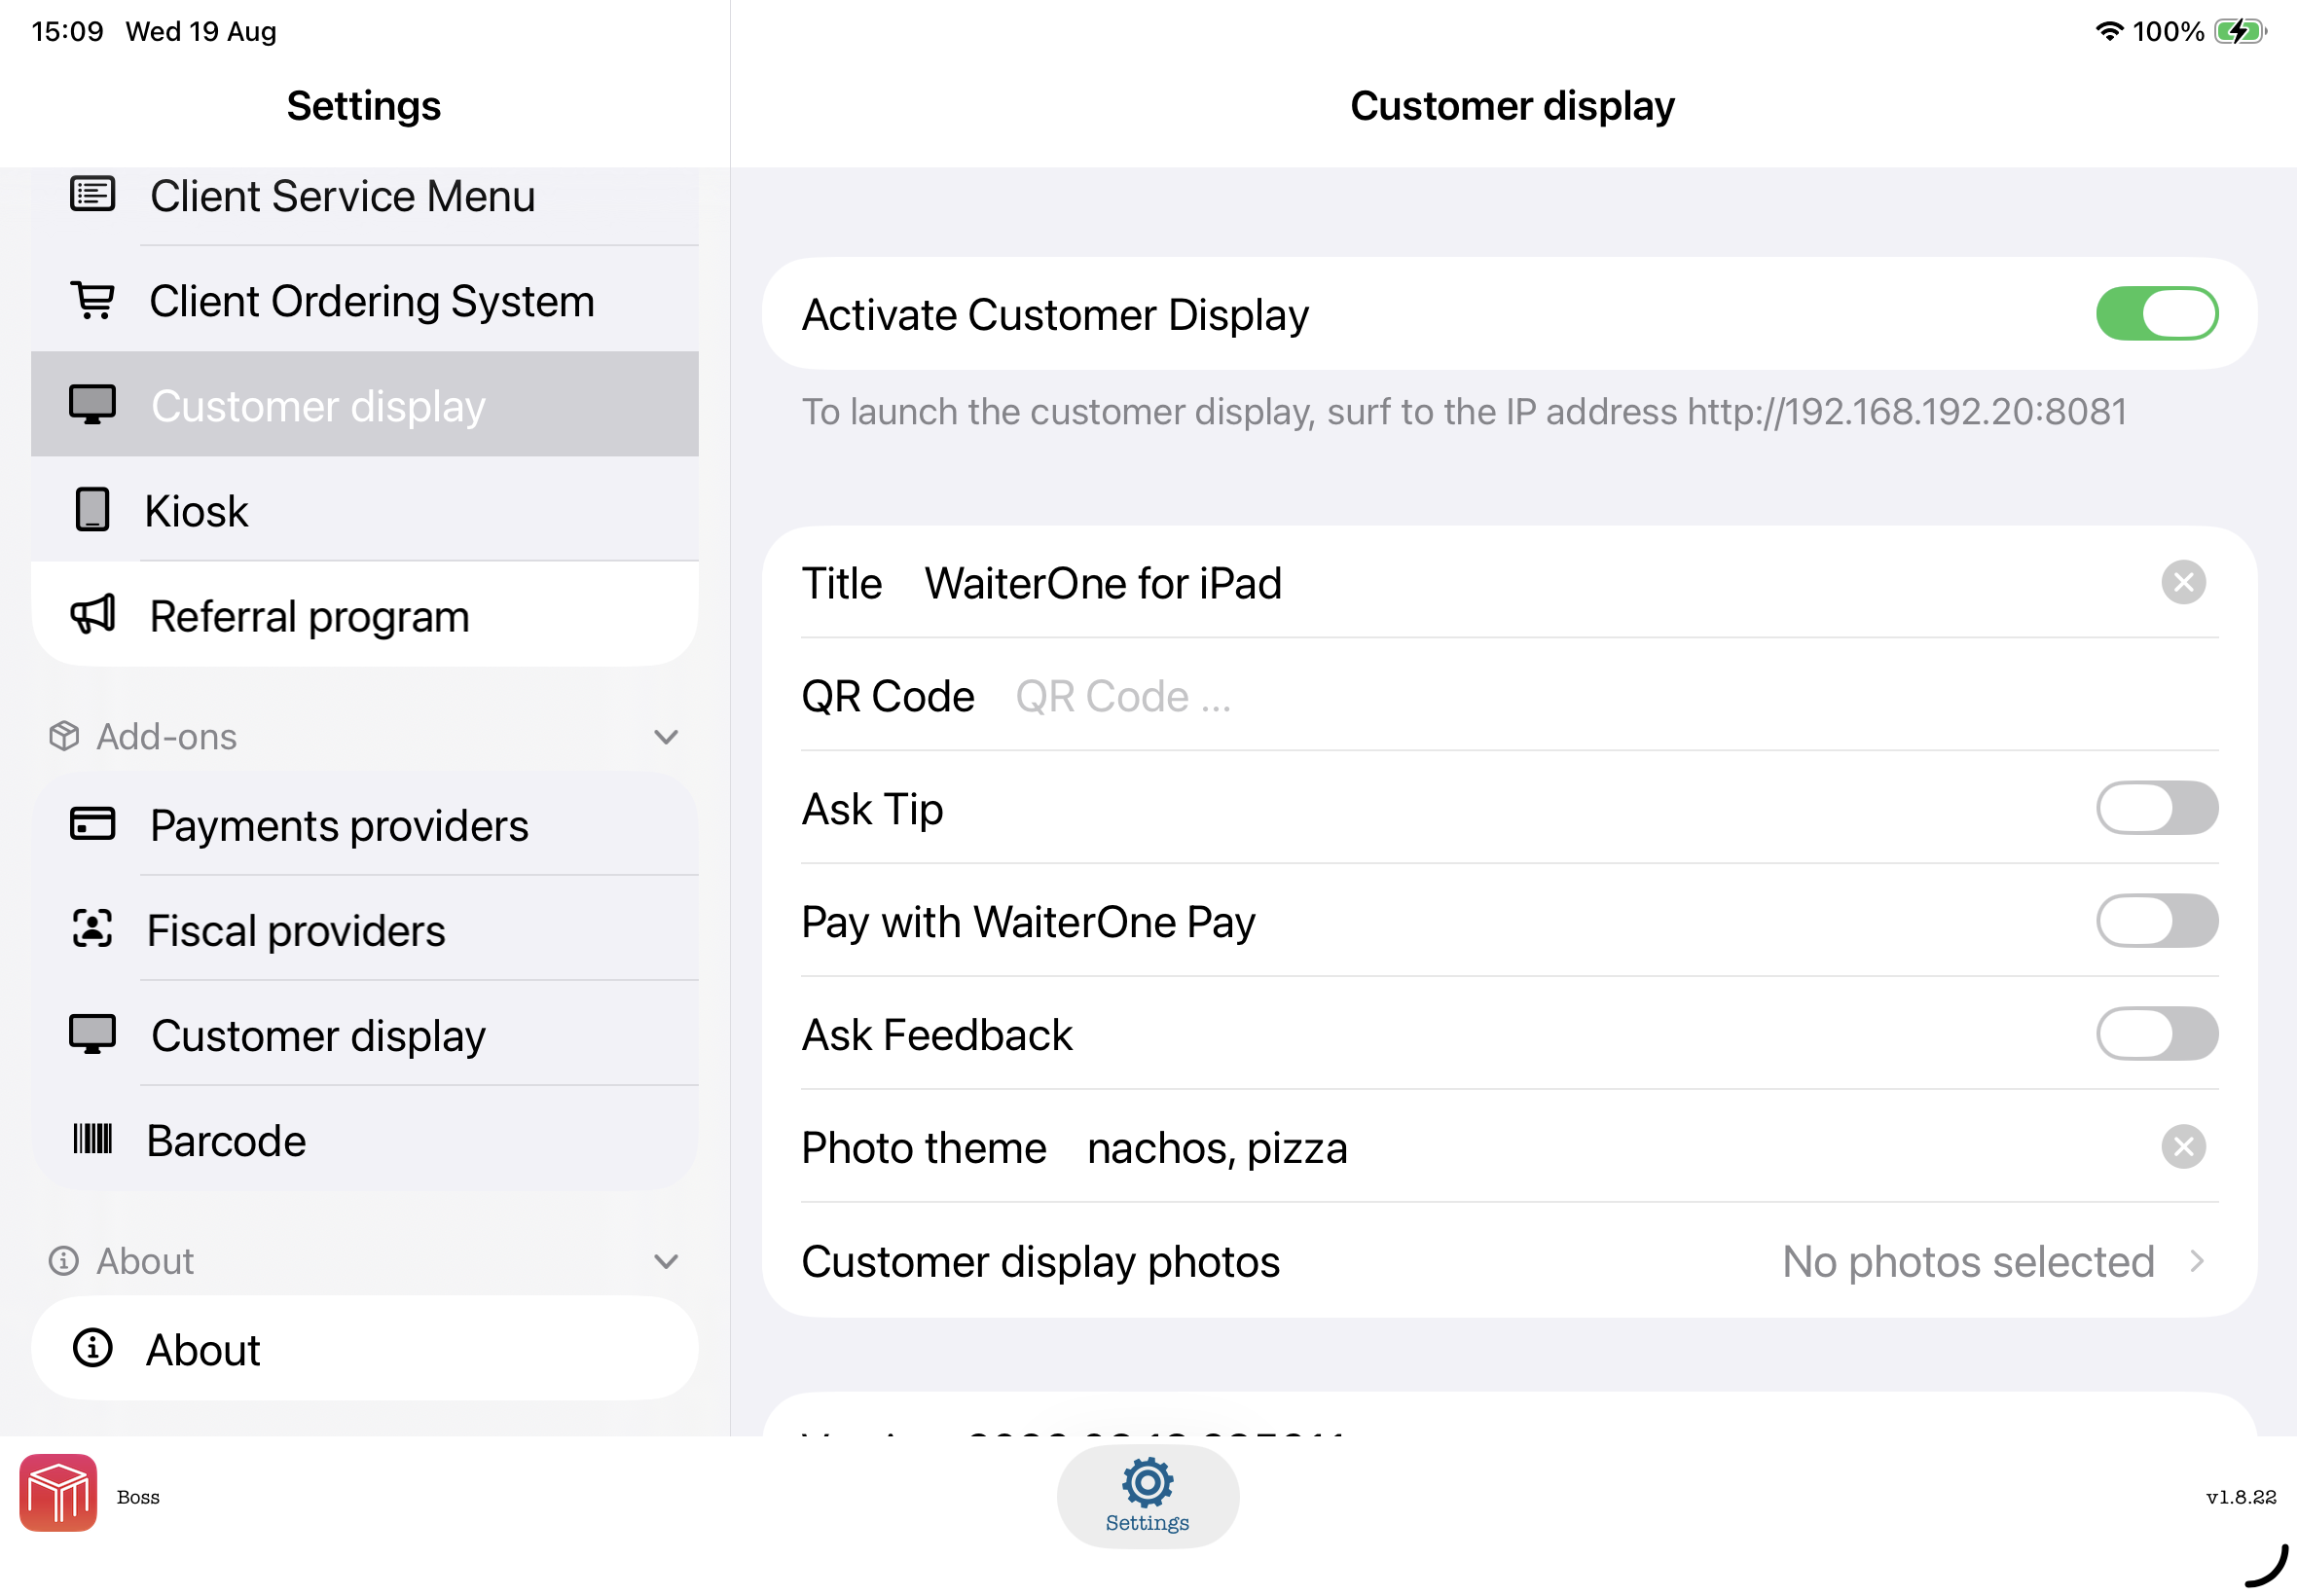Collapse the Add-ons section chevron
This screenshot has height=1596, width=2297.
(x=666, y=737)
